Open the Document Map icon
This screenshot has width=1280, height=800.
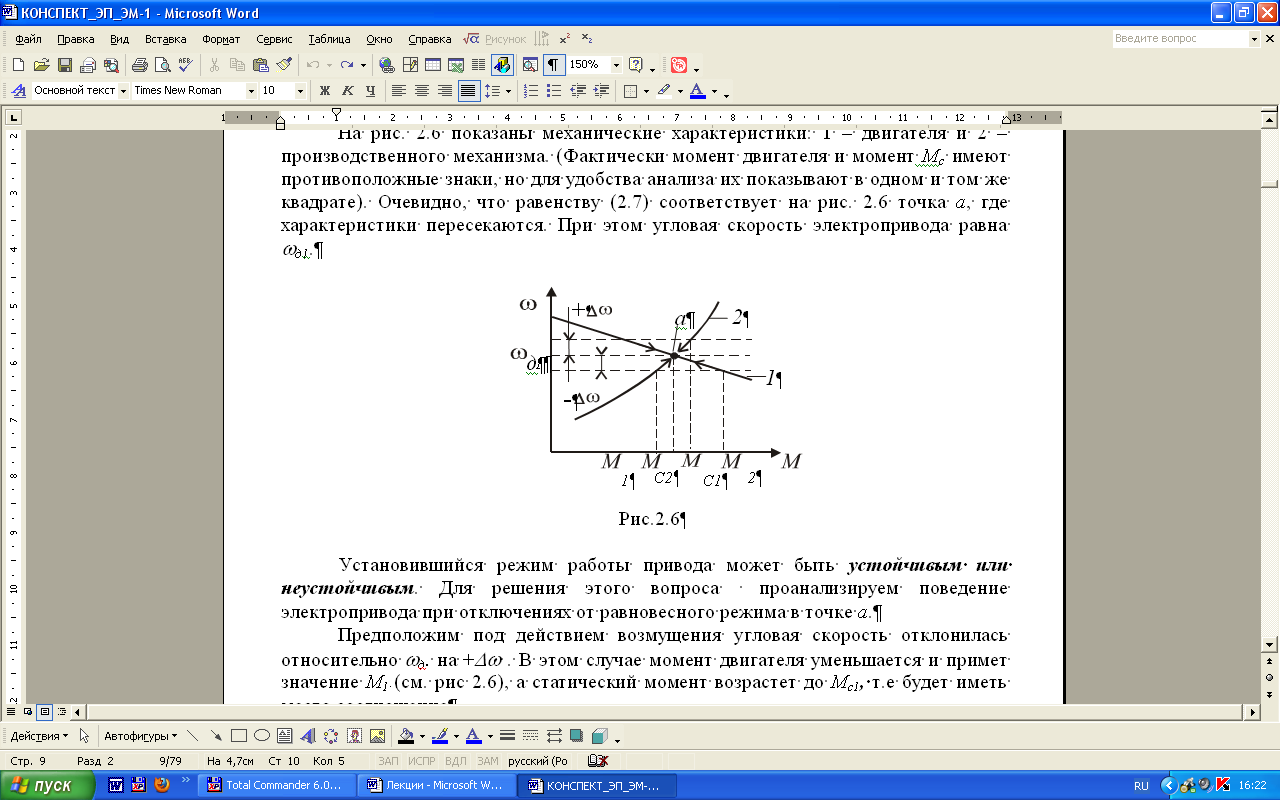click(x=530, y=65)
